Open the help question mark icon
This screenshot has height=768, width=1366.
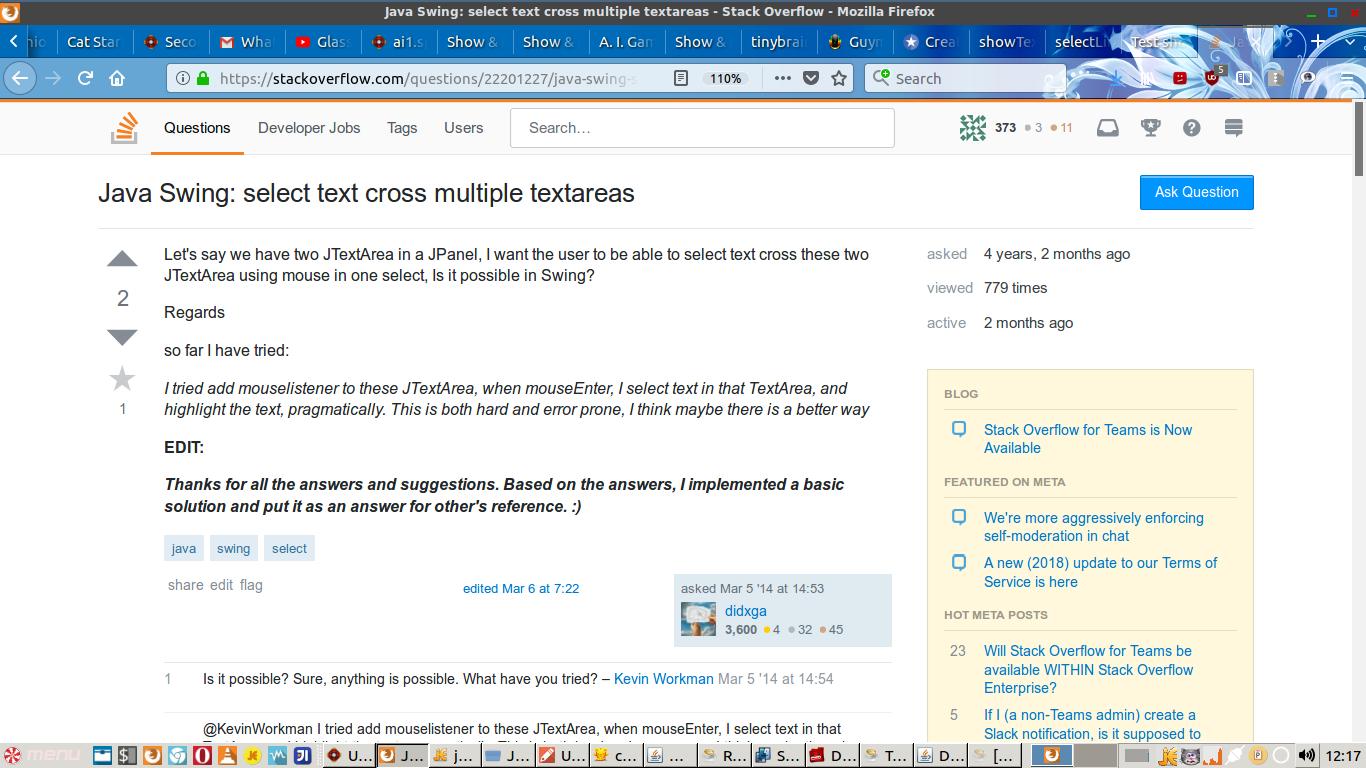point(1191,128)
